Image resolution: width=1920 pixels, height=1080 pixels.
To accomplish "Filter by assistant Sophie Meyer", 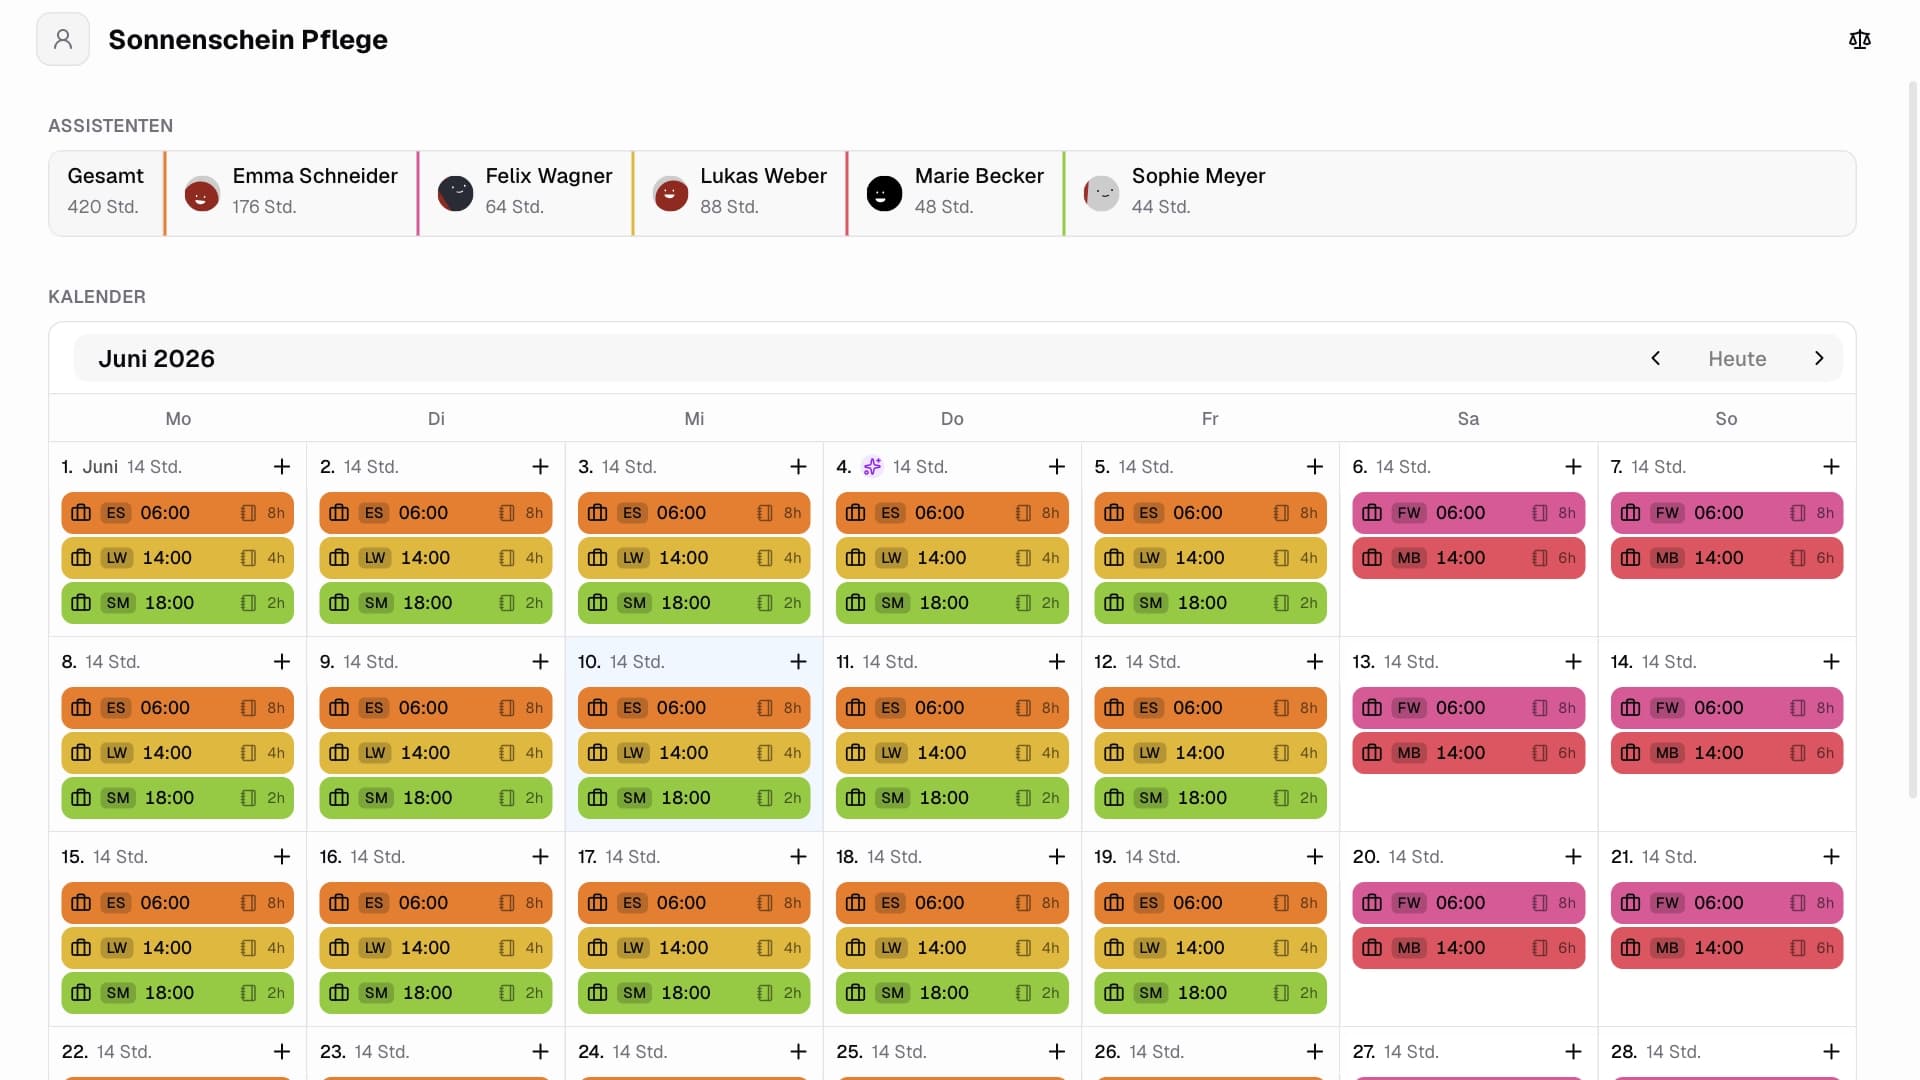I will [1175, 193].
